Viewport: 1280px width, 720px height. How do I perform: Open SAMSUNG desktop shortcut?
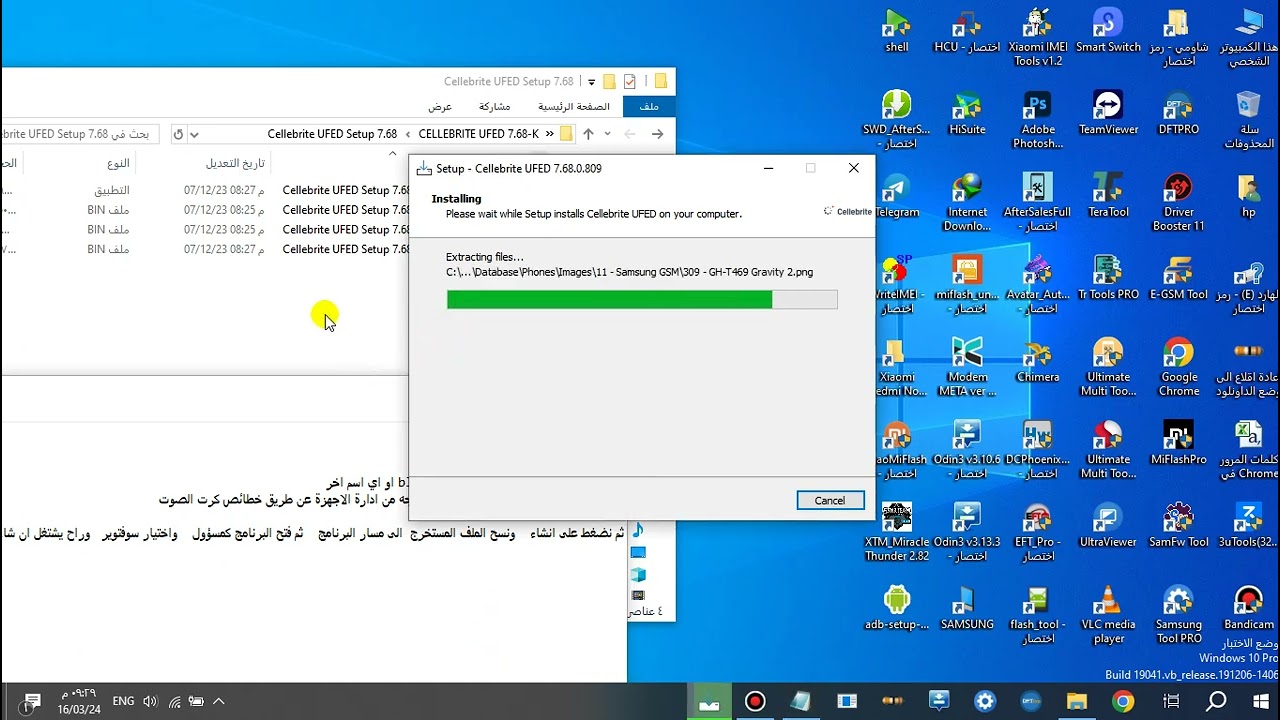click(967, 609)
